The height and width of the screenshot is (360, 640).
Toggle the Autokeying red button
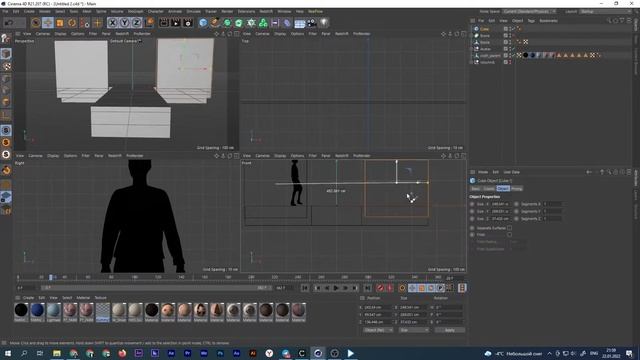(x=390, y=288)
